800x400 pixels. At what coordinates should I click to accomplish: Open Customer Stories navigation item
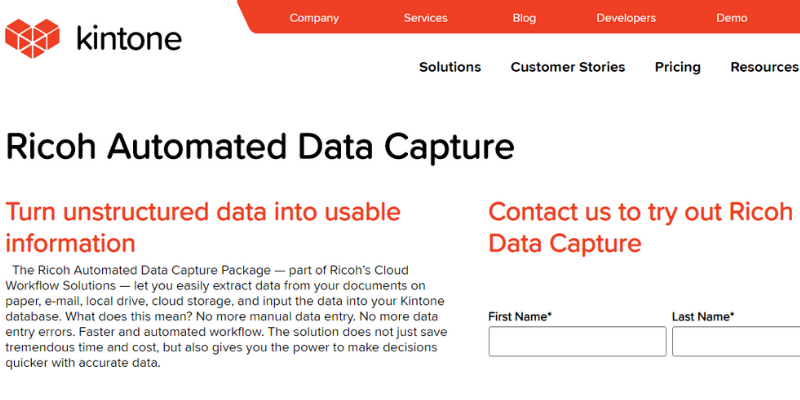[568, 67]
